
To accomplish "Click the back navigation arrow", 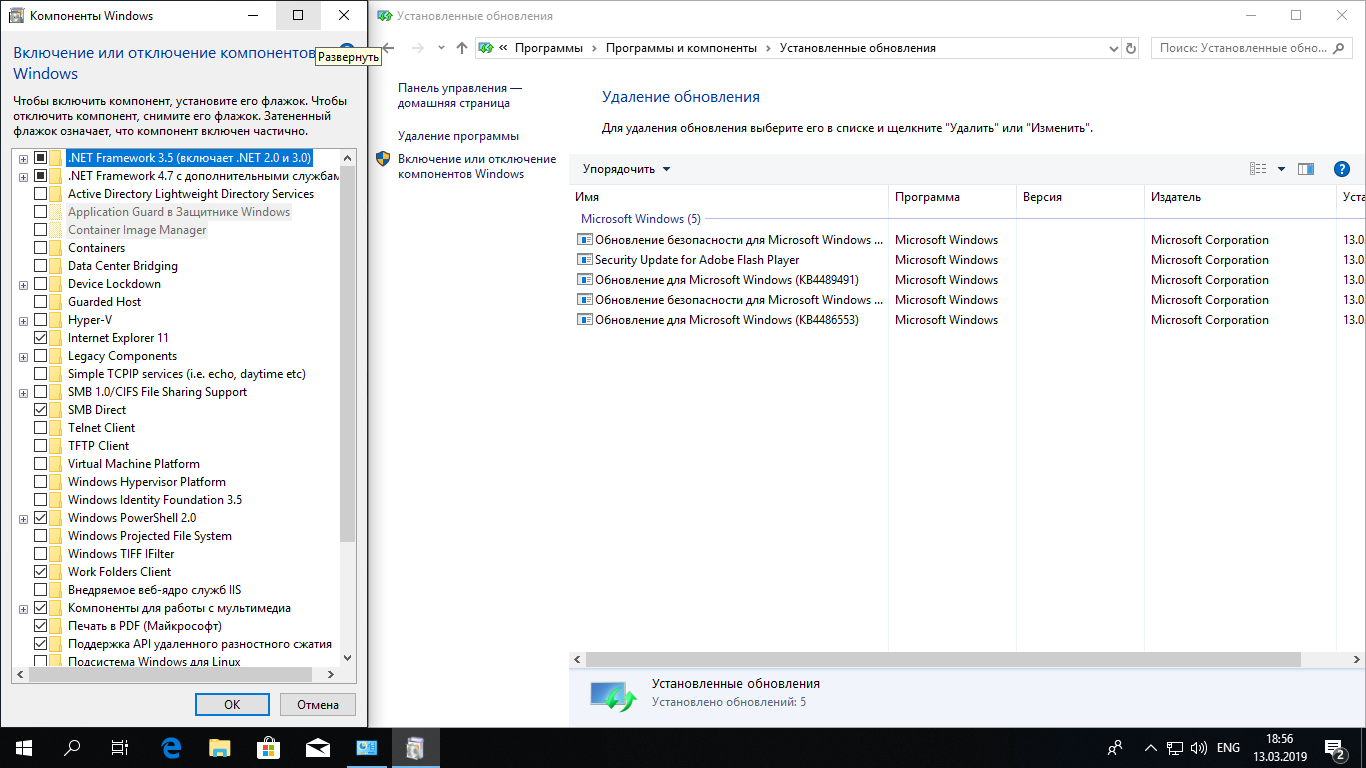I will pyautogui.click(x=388, y=48).
